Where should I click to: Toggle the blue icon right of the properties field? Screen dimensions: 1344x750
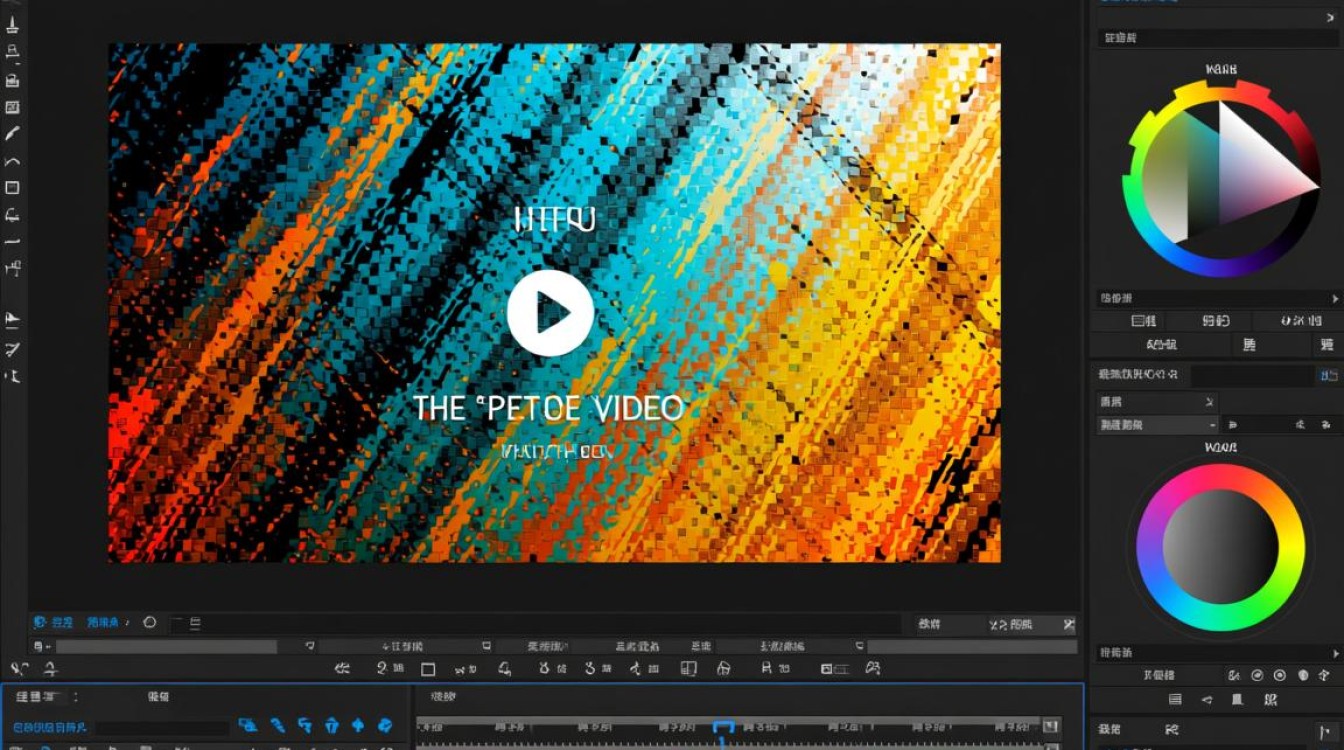[x=1328, y=376]
